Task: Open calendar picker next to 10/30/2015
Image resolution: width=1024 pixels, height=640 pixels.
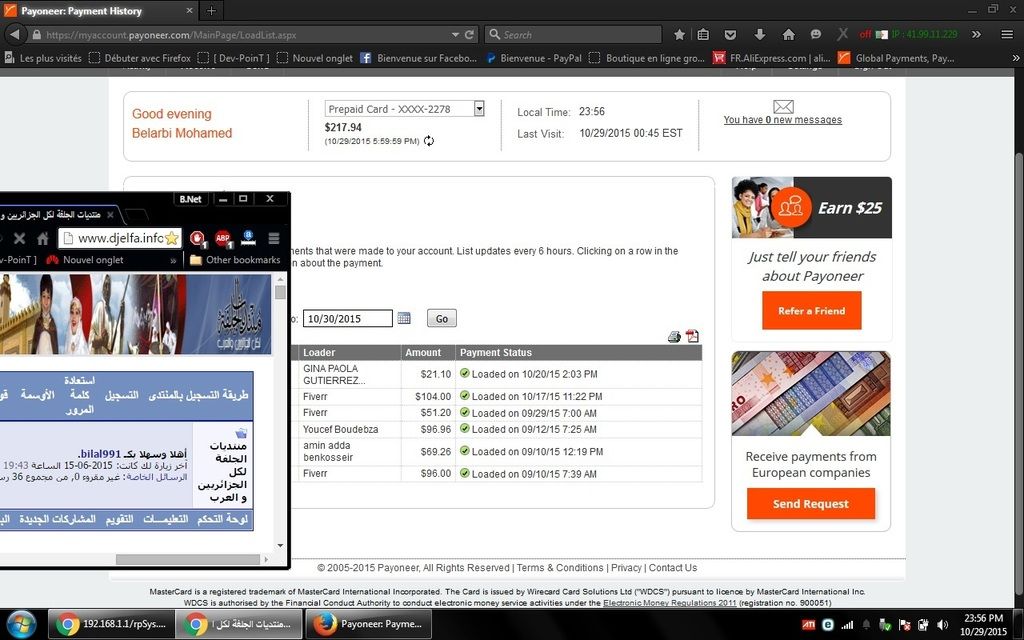Action: [x=404, y=318]
